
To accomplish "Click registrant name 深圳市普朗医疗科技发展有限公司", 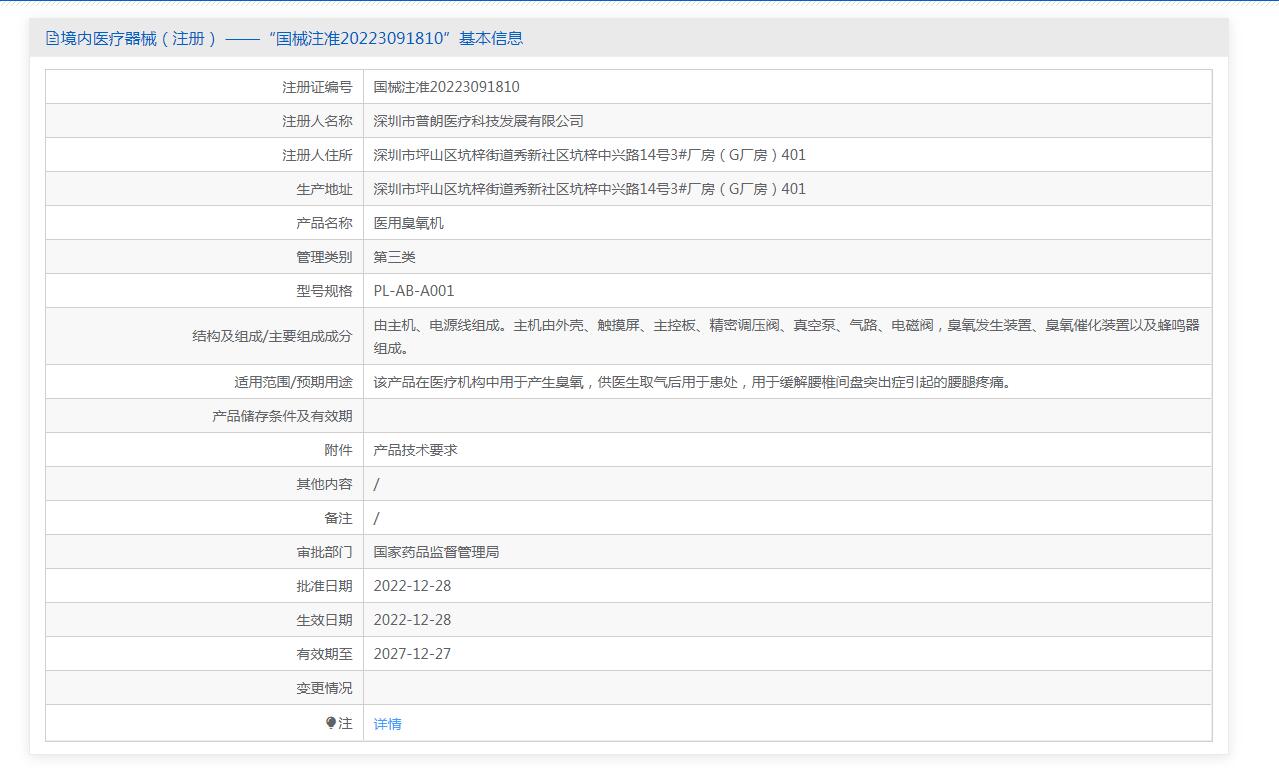I will click(x=478, y=121).
